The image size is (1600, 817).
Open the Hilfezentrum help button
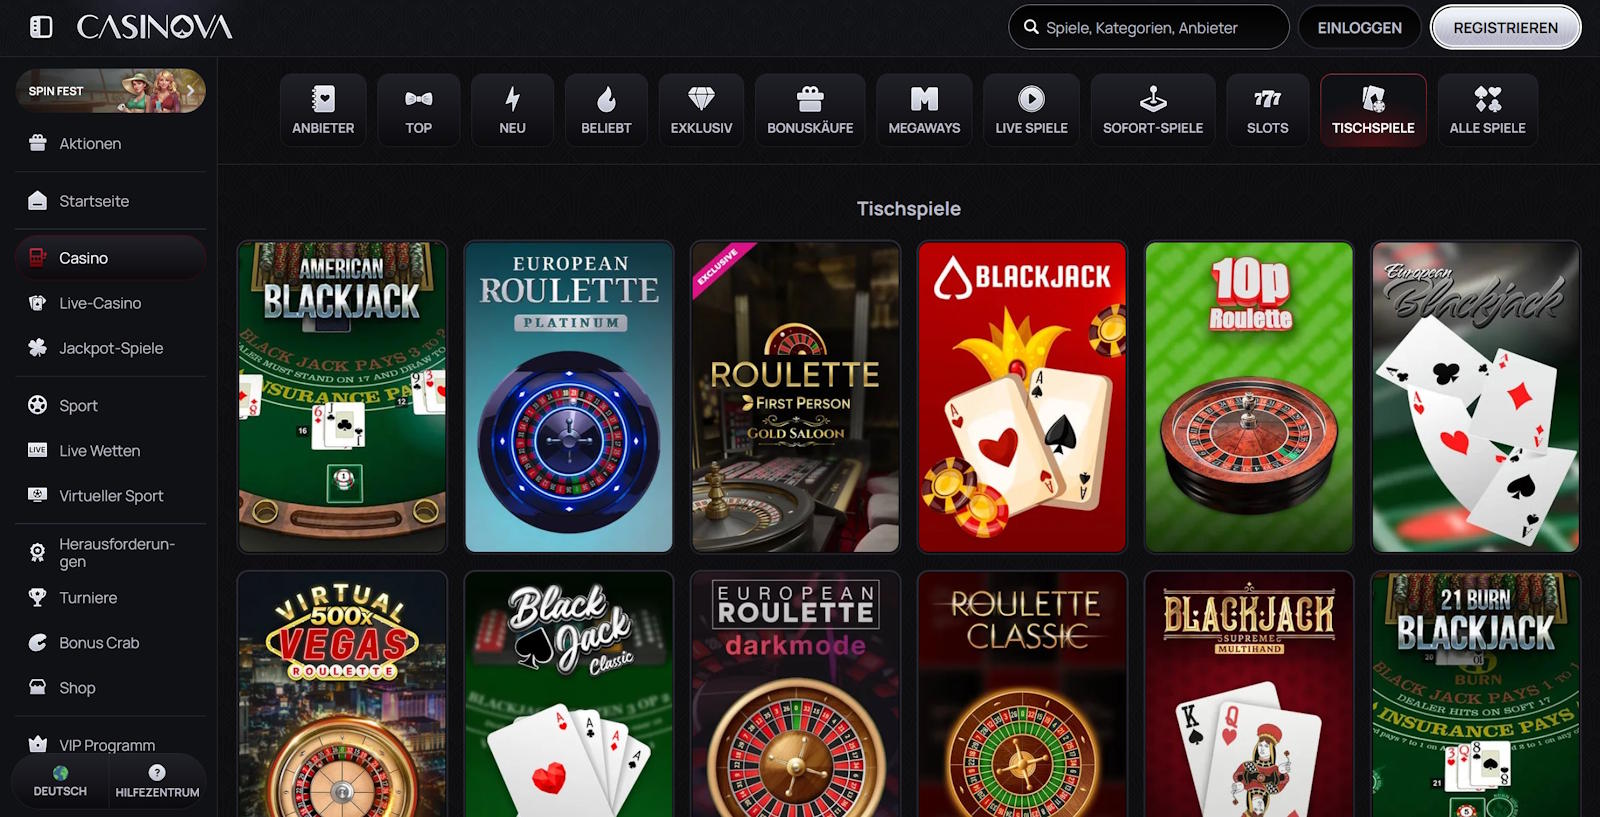157,781
